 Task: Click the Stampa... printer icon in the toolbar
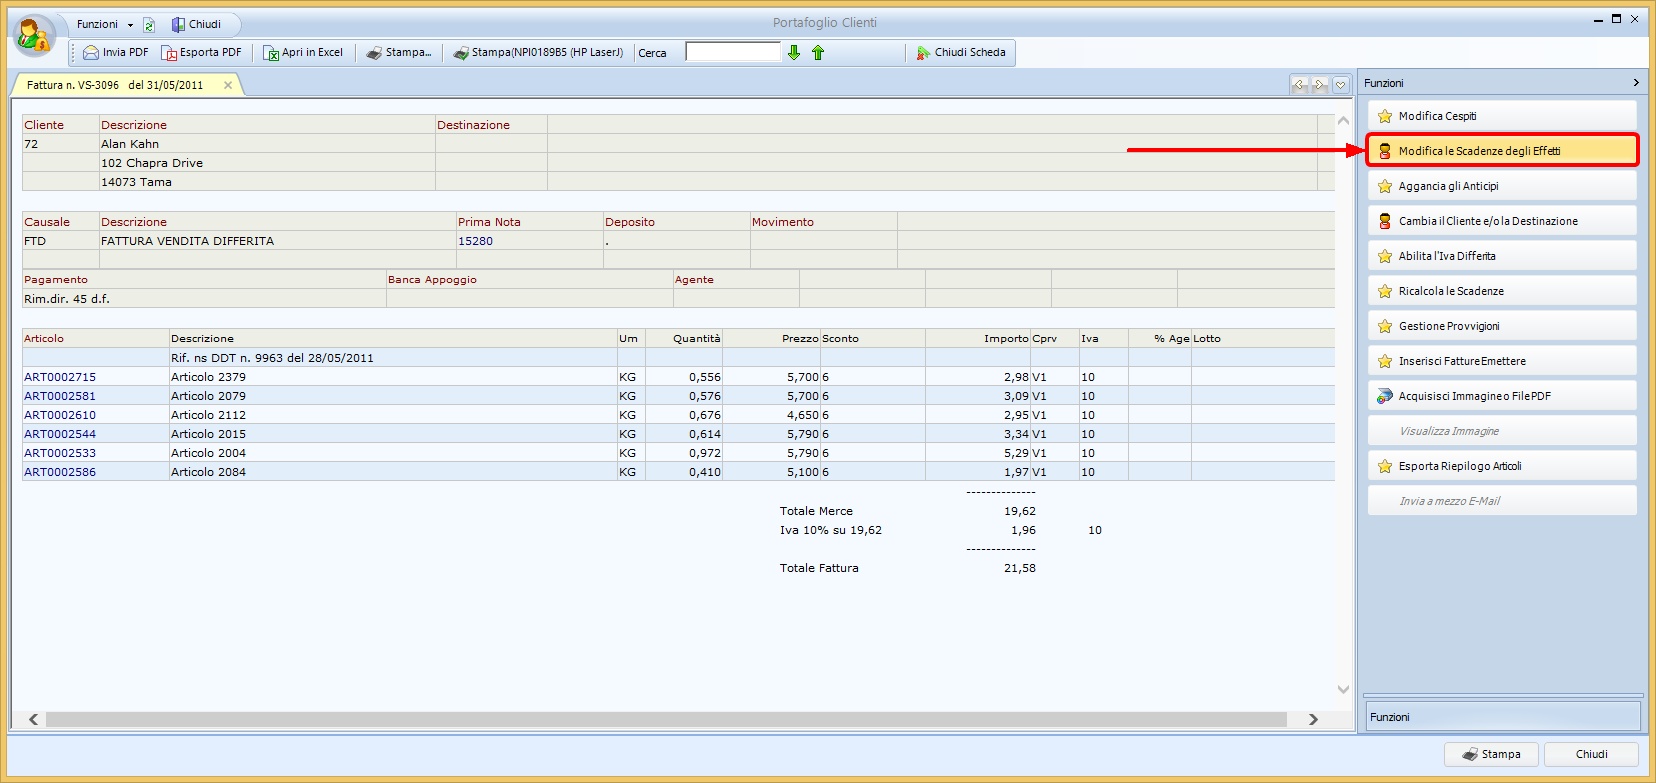(375, 53)
